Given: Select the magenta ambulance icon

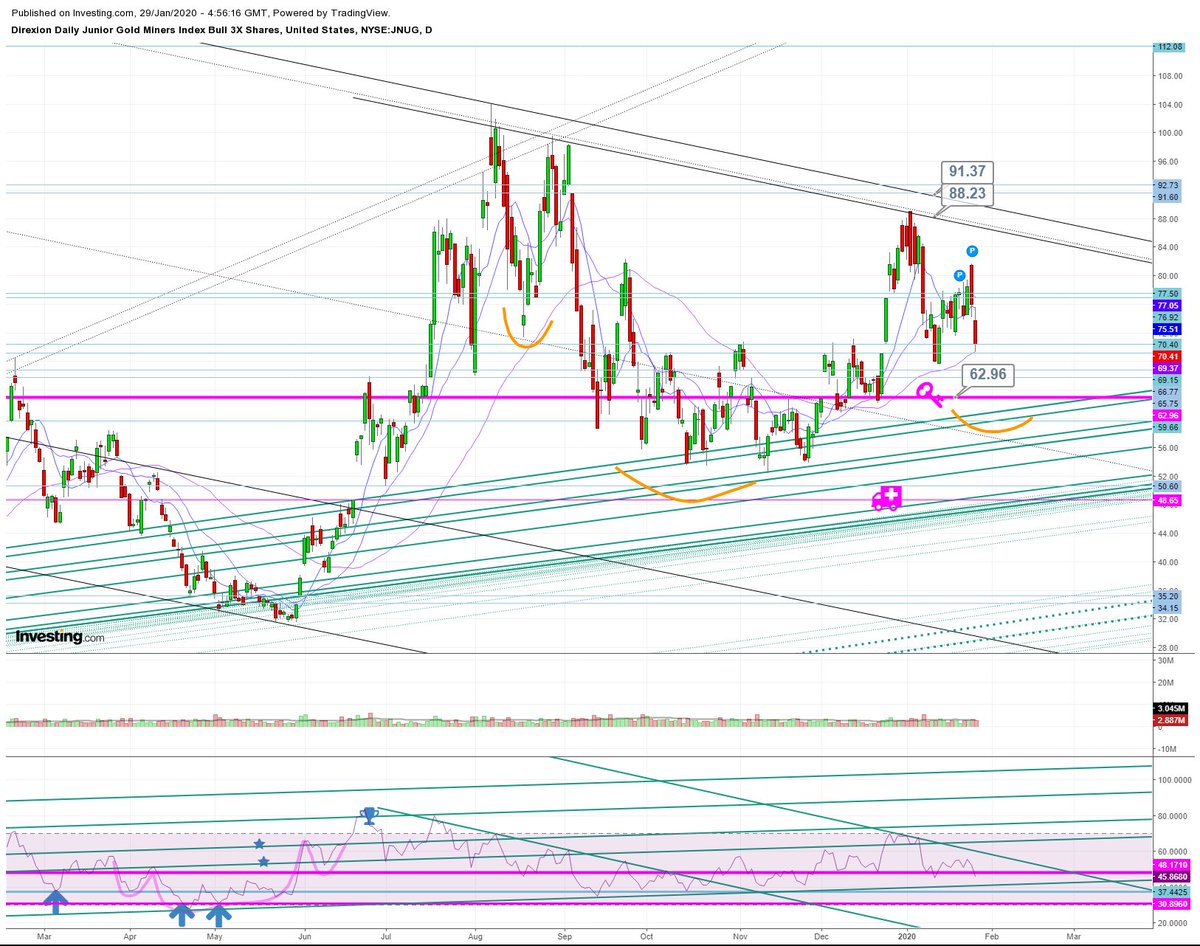Looking at the screenshot, I should coord(886,498).
